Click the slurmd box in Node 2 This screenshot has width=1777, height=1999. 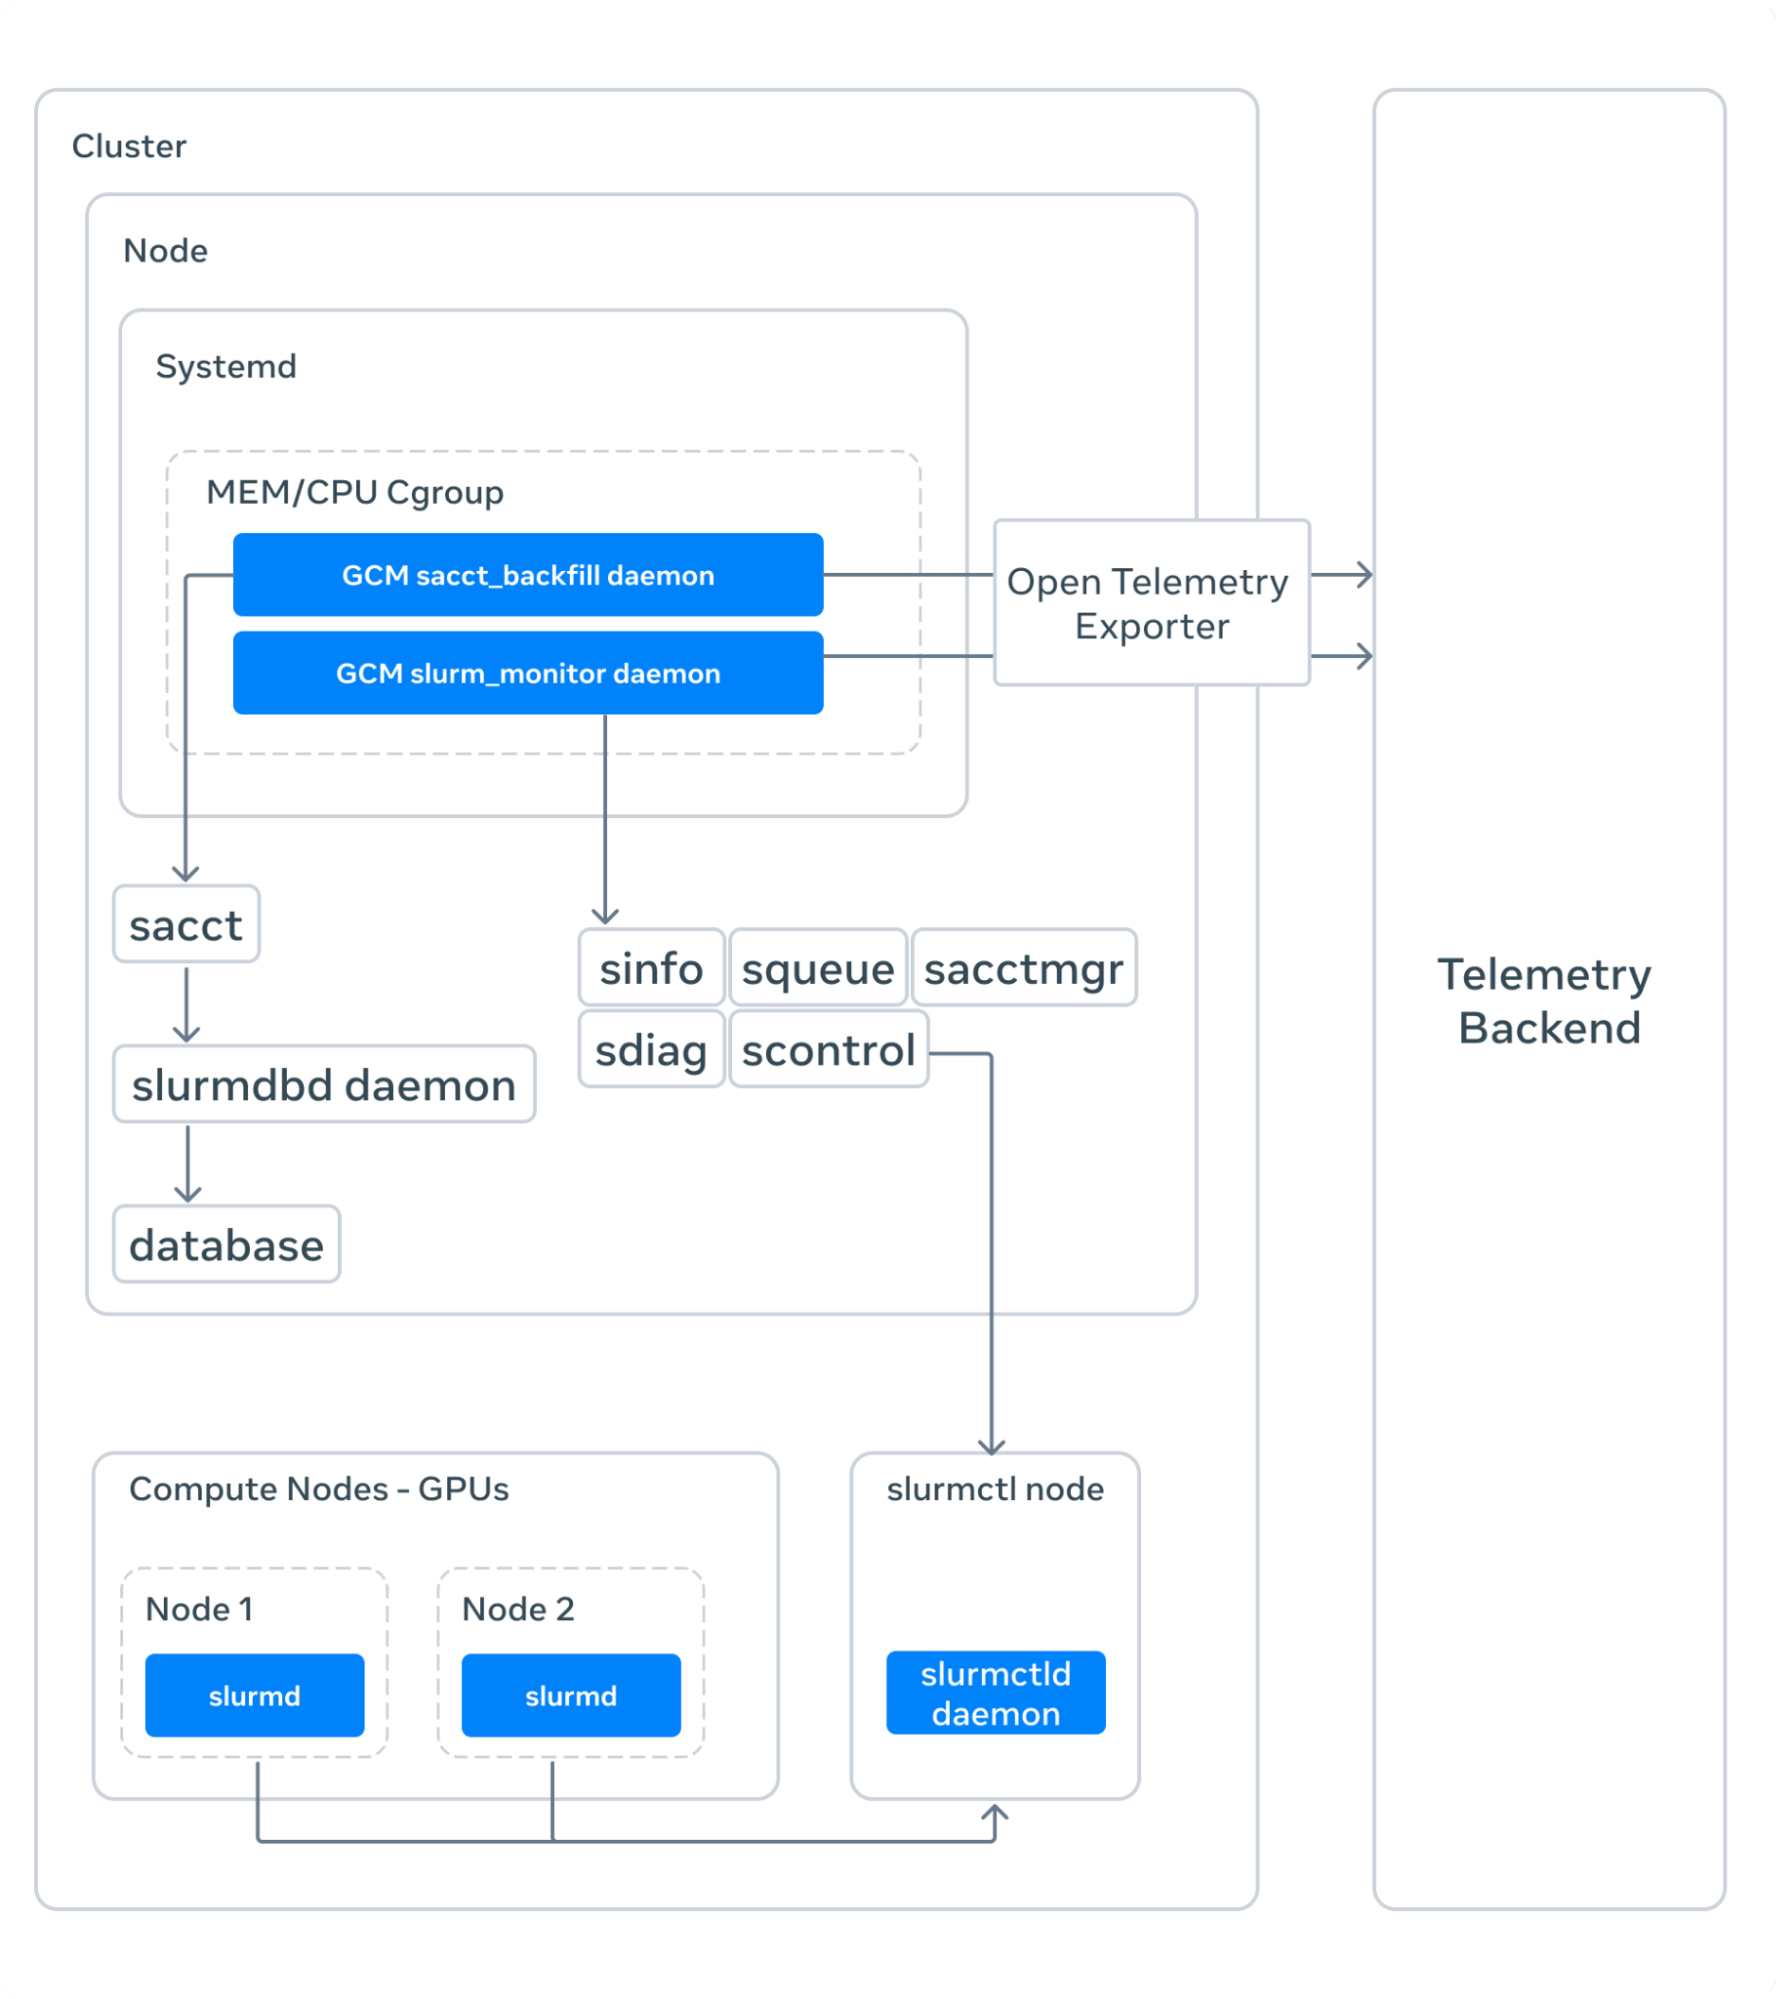point(571,1696)
